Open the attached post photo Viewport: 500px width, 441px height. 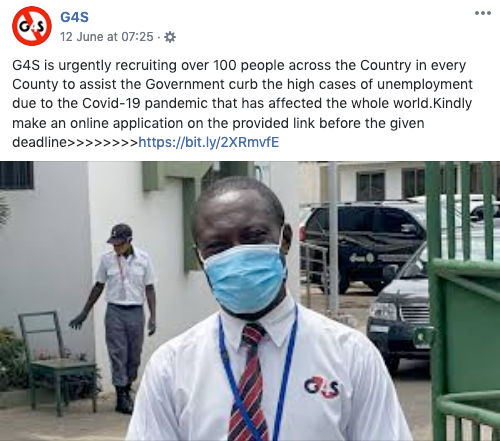[250, 301]
